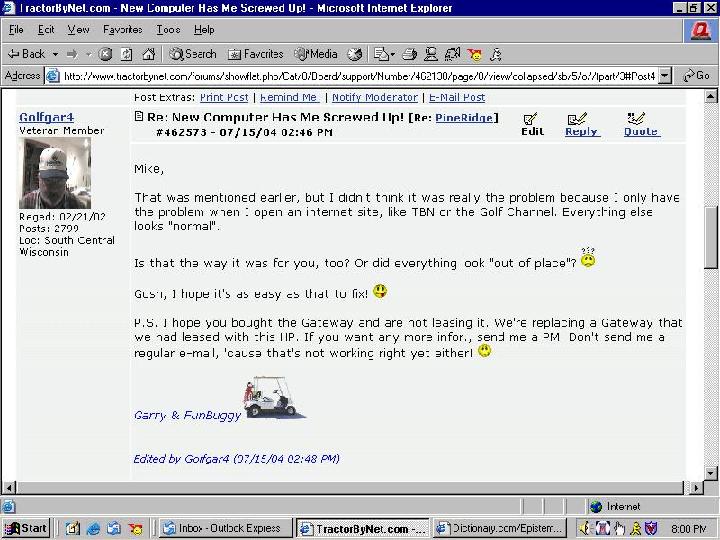Go back using the Back button
This screenshot has height=540, width=720.
click(27, 54)
